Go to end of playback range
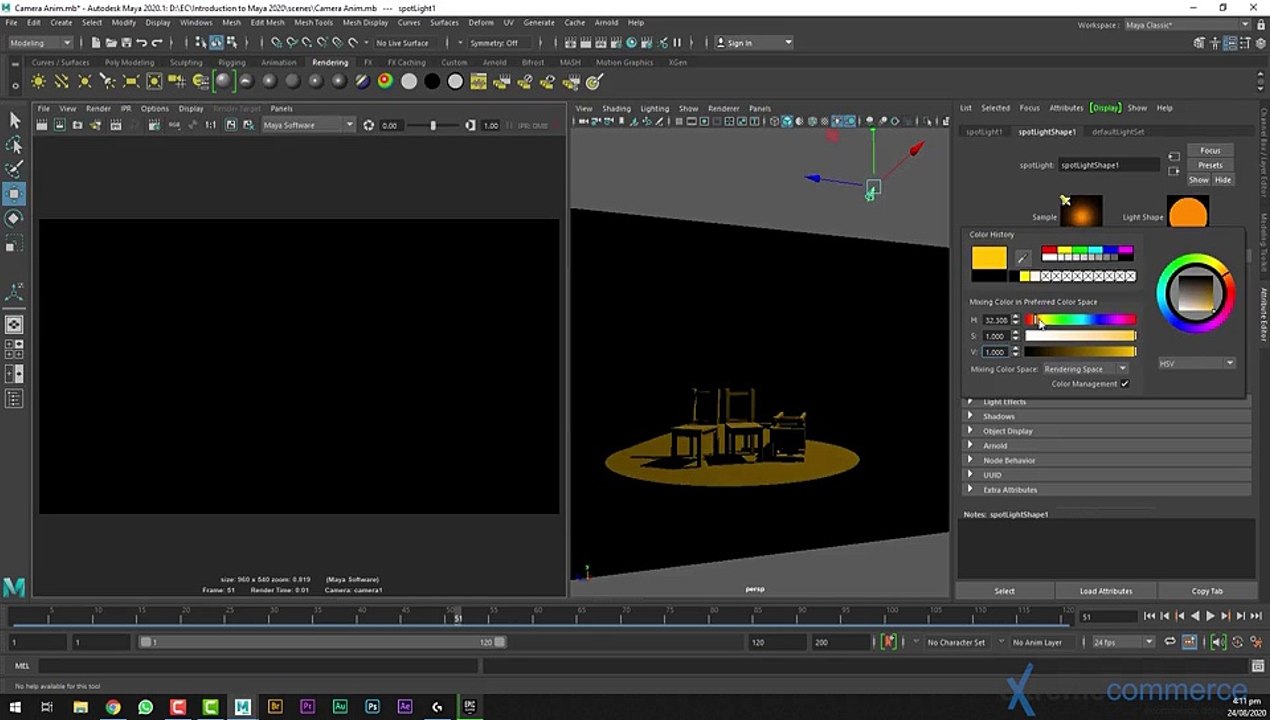The image size is (1270, 720). tap(1256, 616)
